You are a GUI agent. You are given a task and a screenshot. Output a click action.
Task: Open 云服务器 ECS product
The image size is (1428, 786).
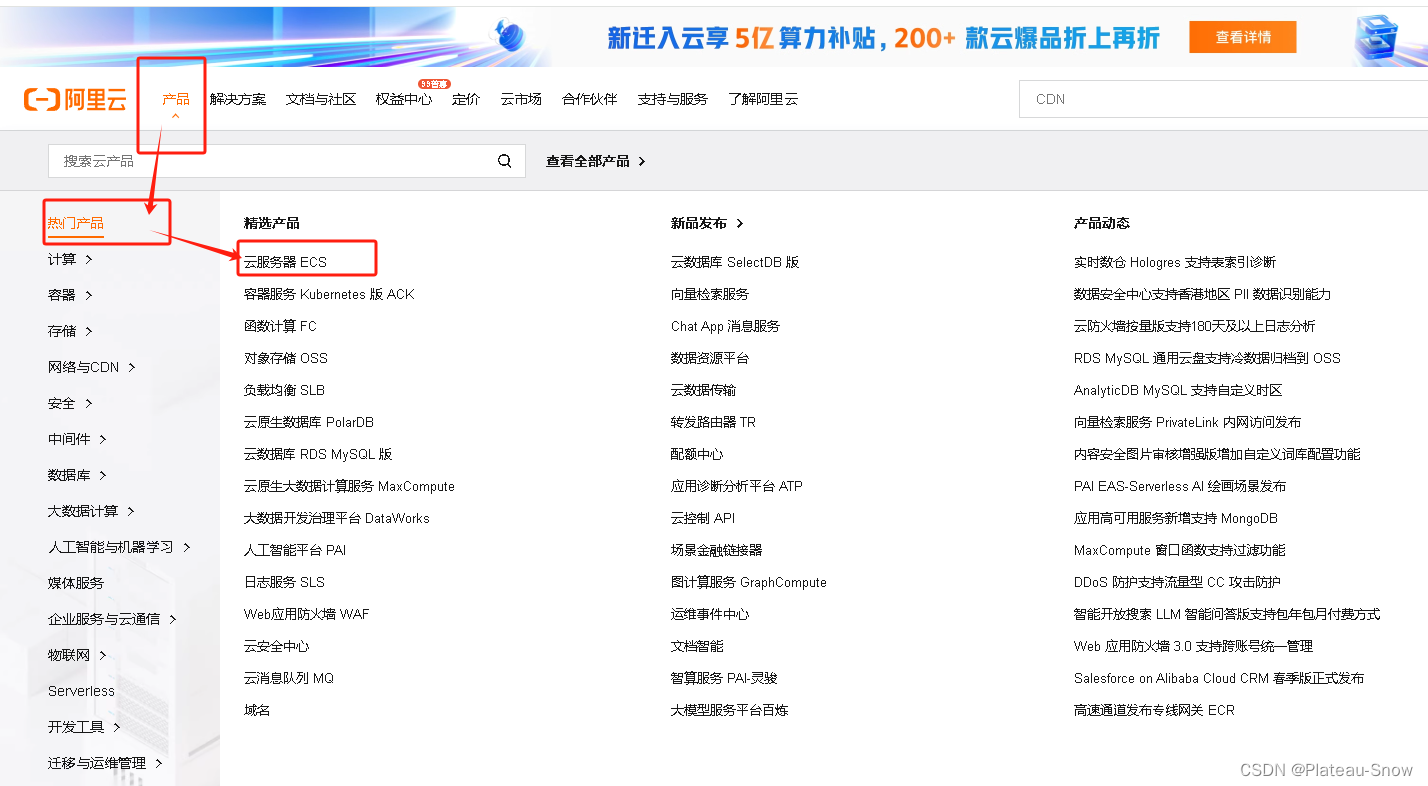tap(285, 262)
